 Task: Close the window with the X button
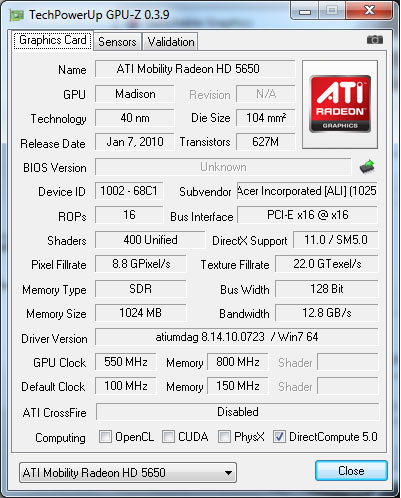pyautogui.click(x=369, y=11)
